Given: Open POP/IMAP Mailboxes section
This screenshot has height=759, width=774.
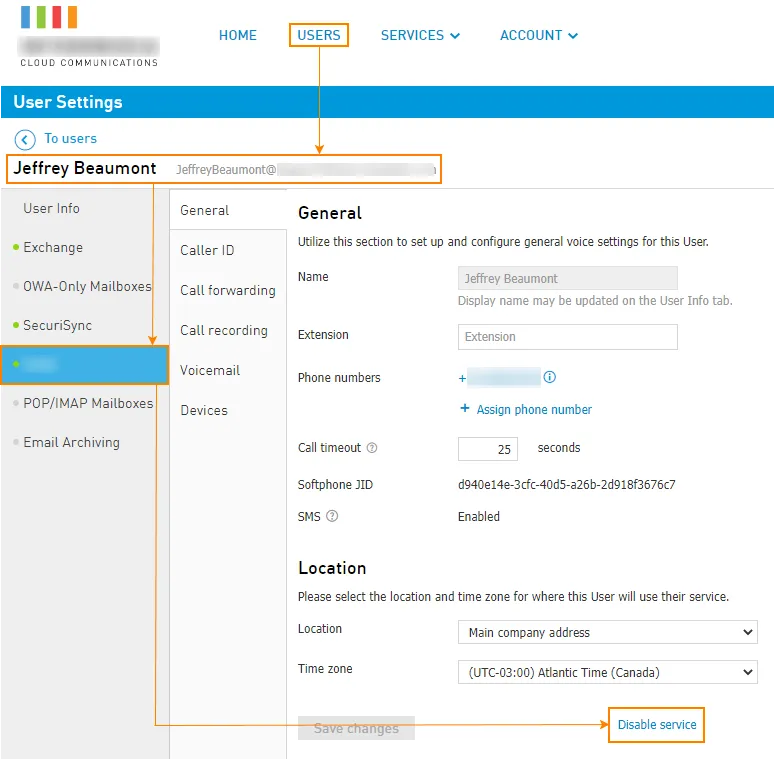Looking at the screenshot, I should click(88, 403).
